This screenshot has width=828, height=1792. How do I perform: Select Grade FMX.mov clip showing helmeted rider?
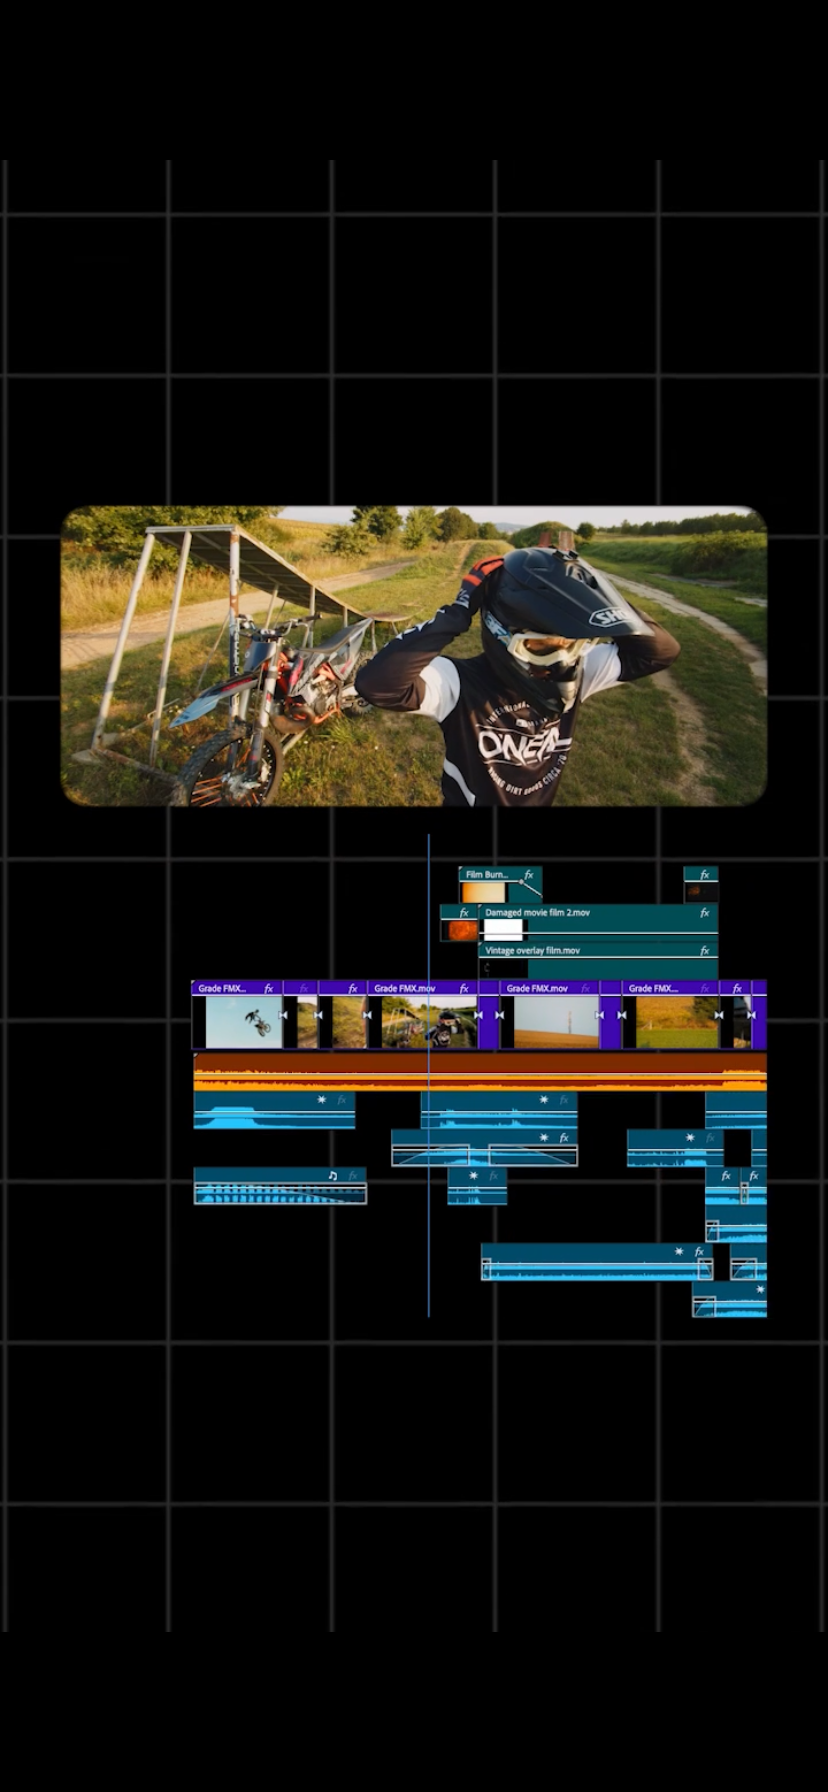click(422, 1014)
